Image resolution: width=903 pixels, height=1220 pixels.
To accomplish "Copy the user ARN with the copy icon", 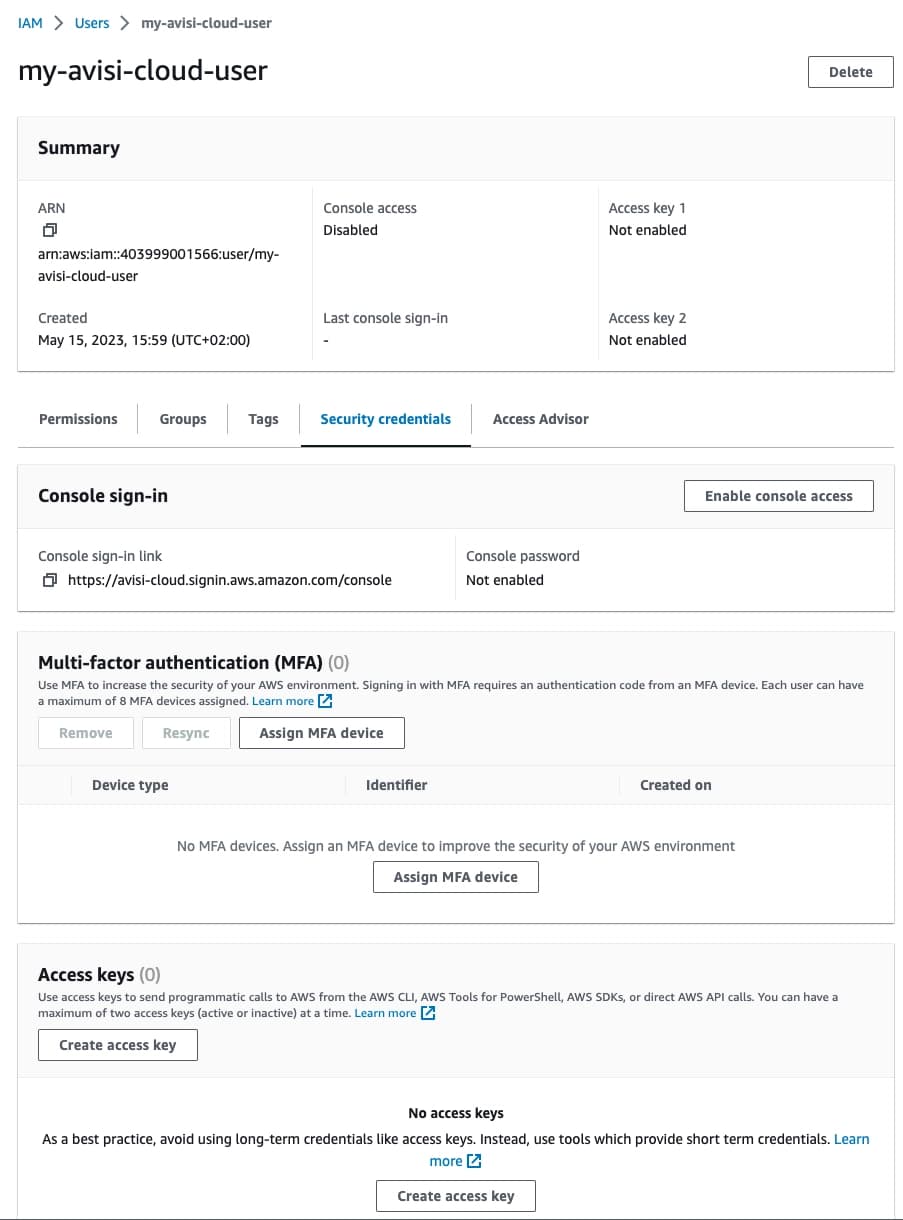I will 50,231.
